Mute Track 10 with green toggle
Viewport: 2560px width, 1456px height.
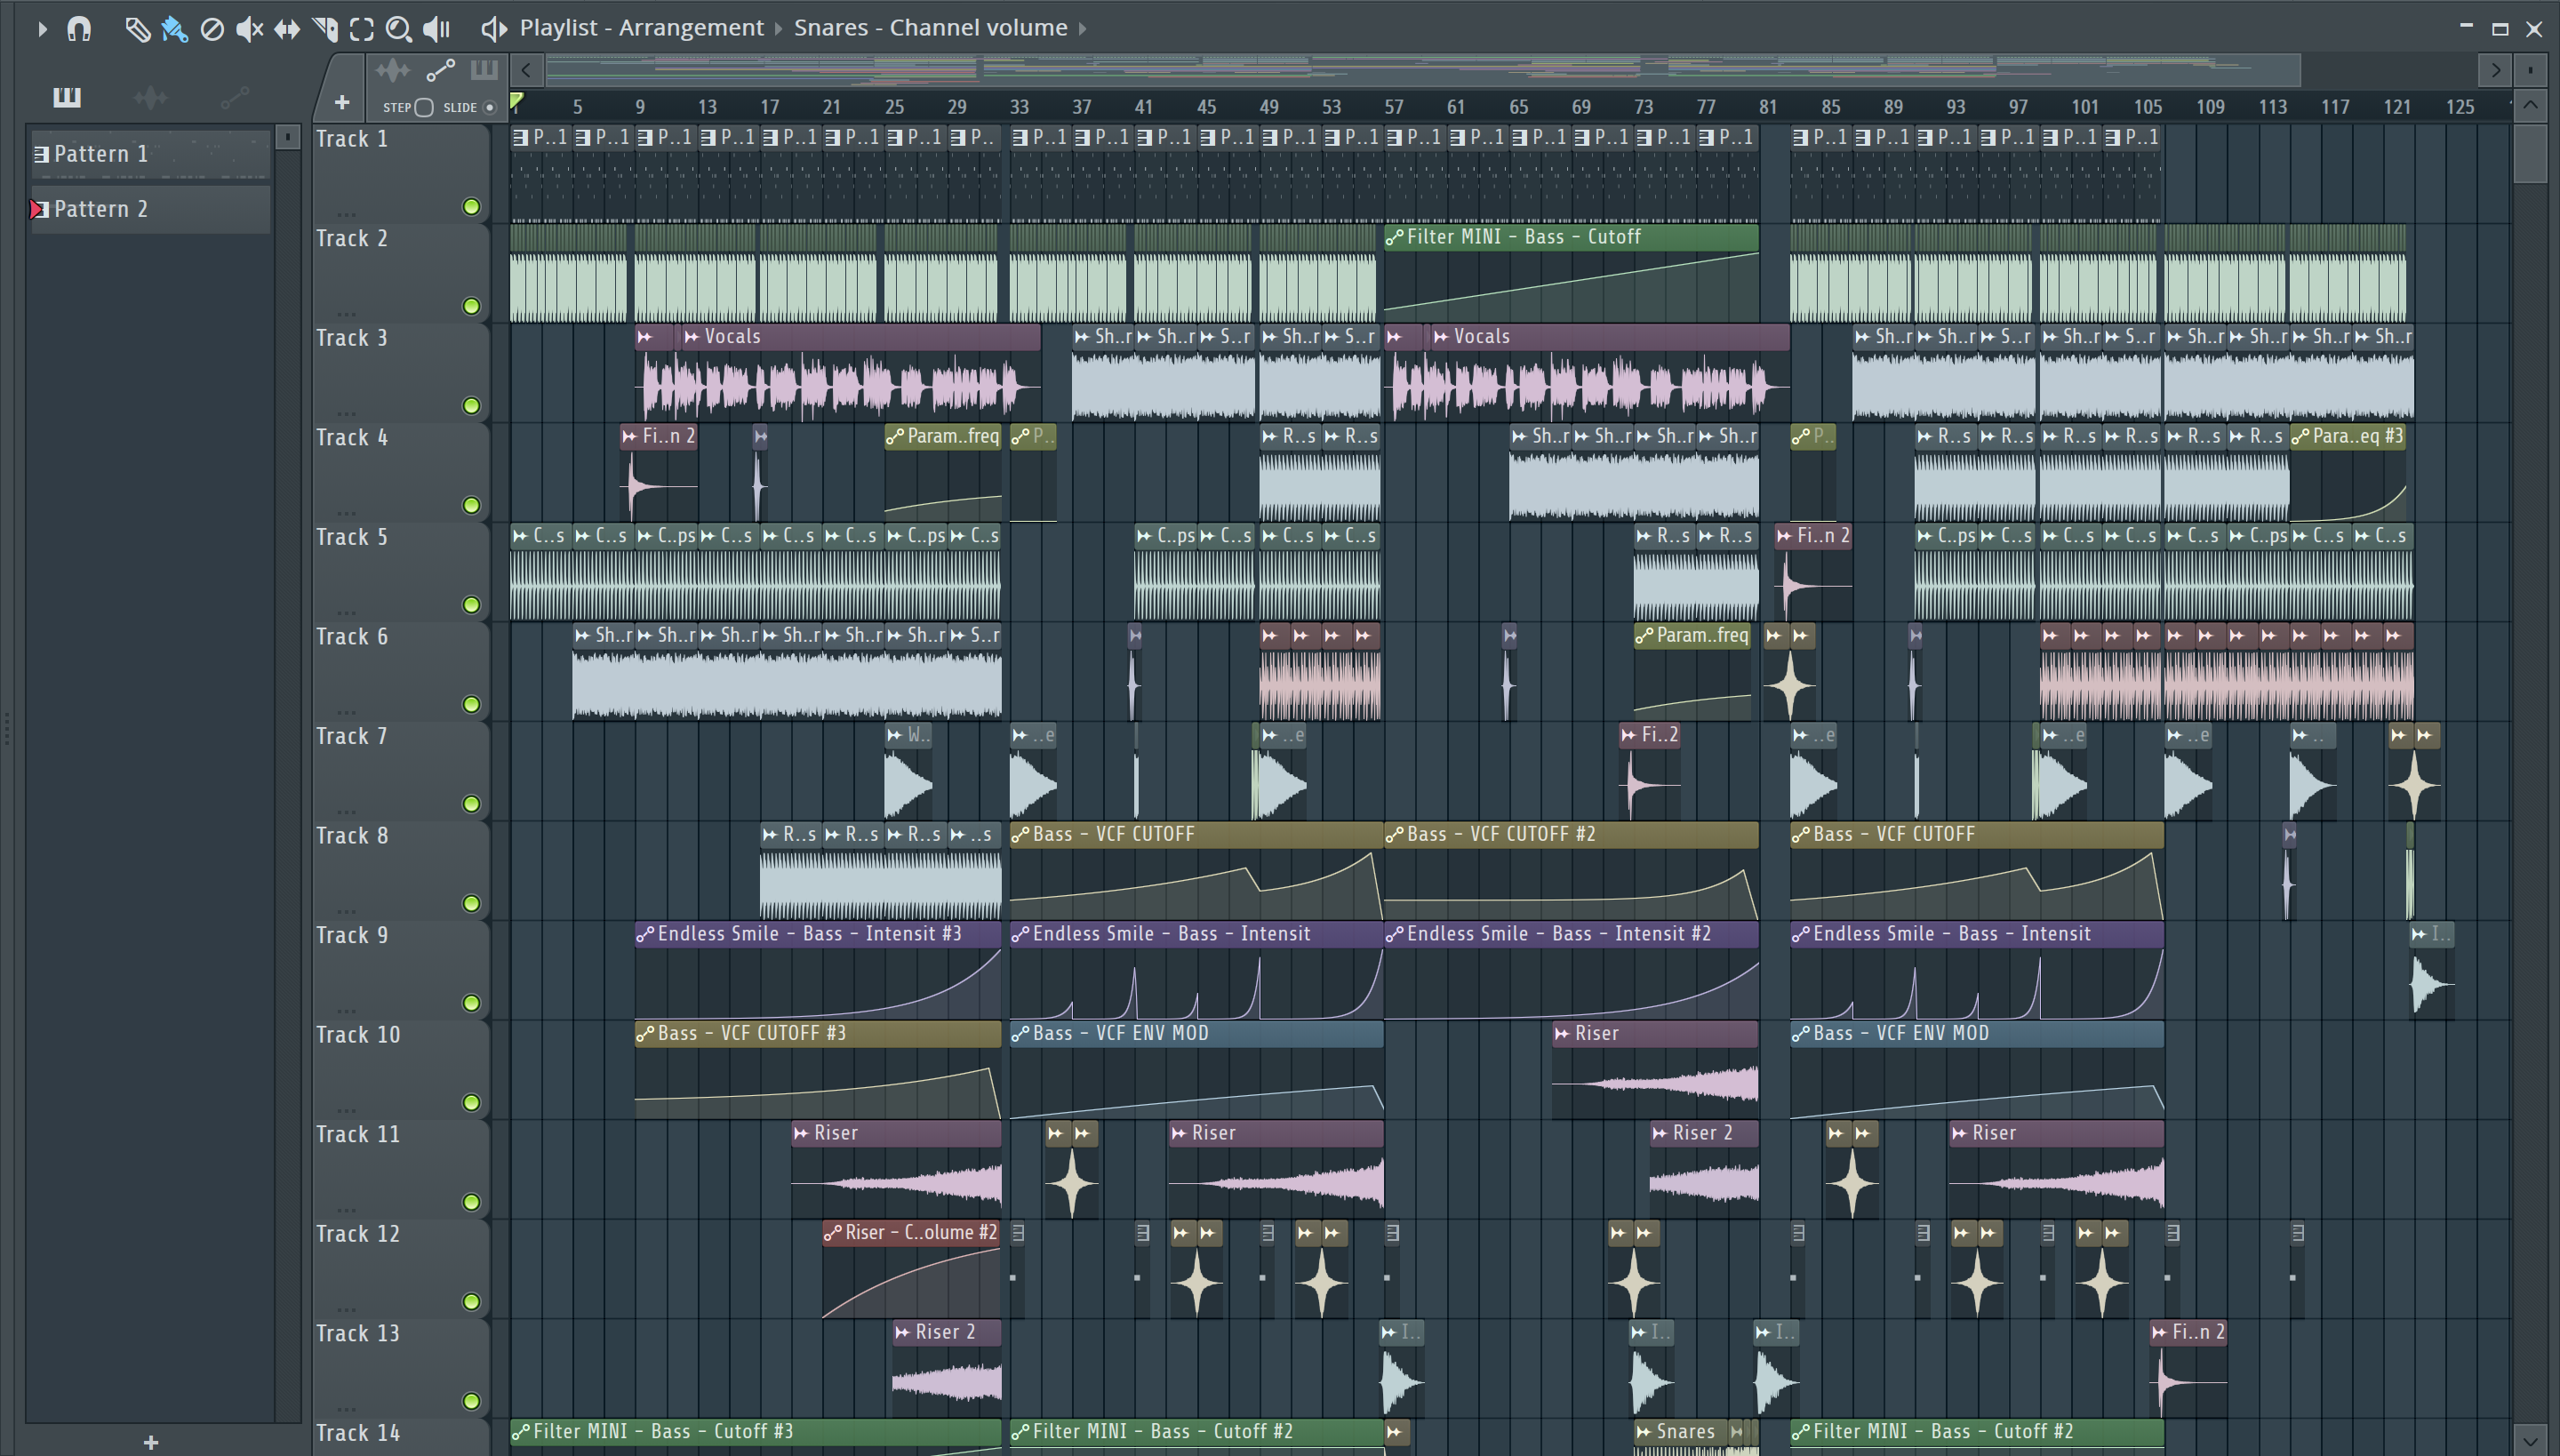click(471, 1102)
